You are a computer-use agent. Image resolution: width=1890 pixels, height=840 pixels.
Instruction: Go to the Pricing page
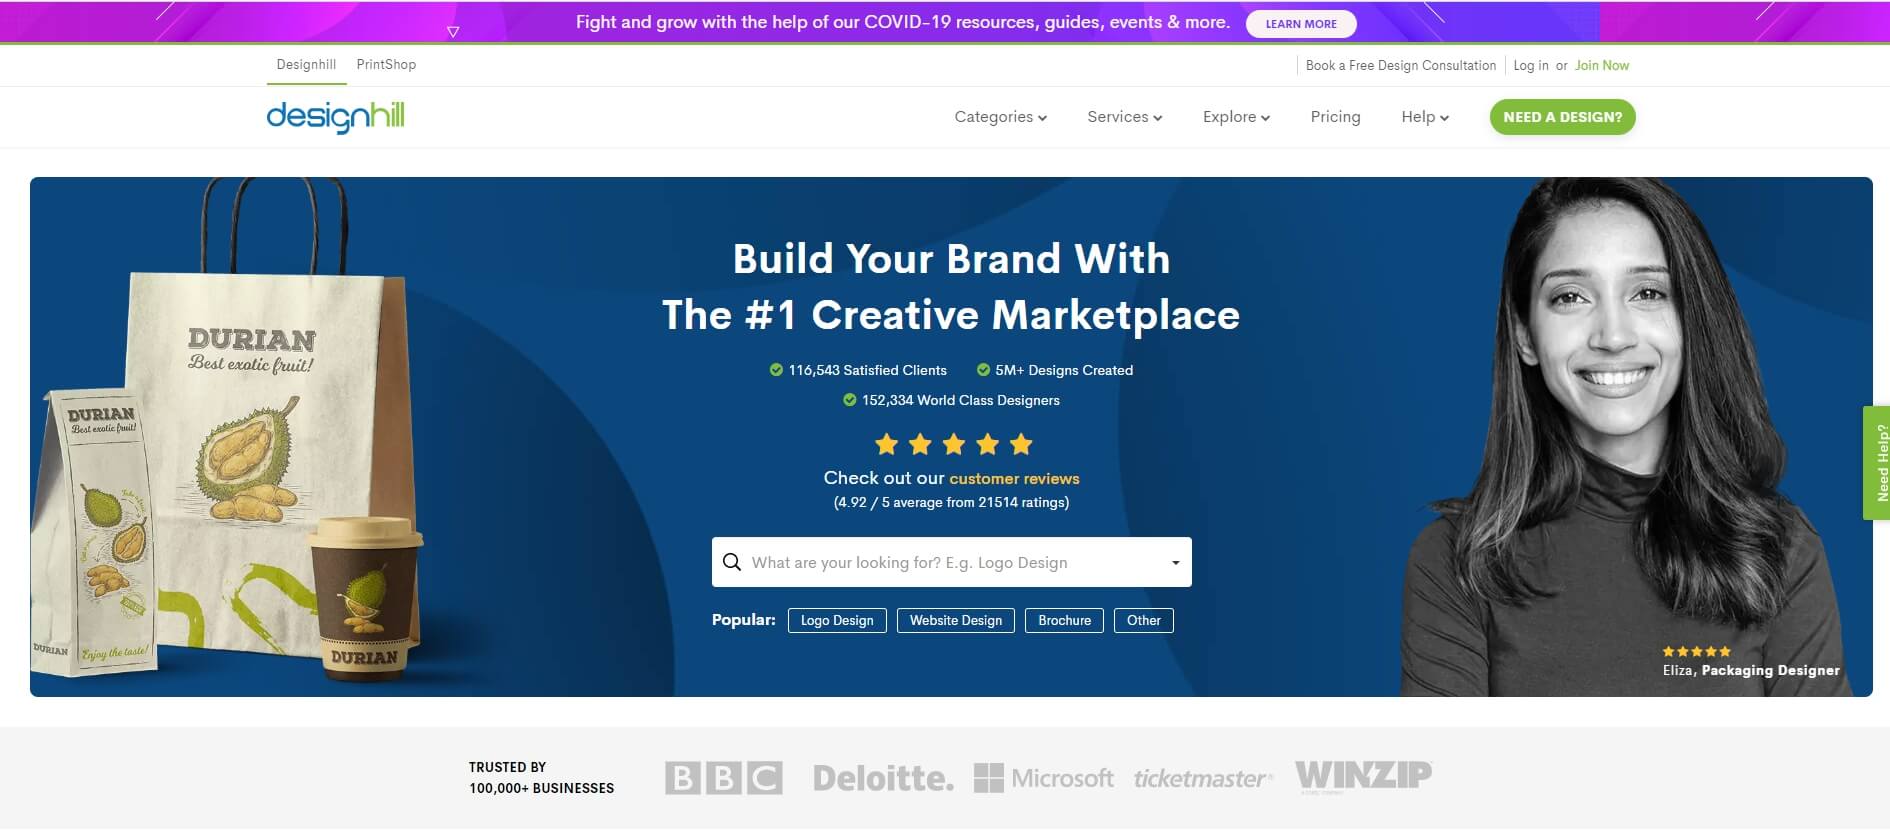coord(1335,117)
